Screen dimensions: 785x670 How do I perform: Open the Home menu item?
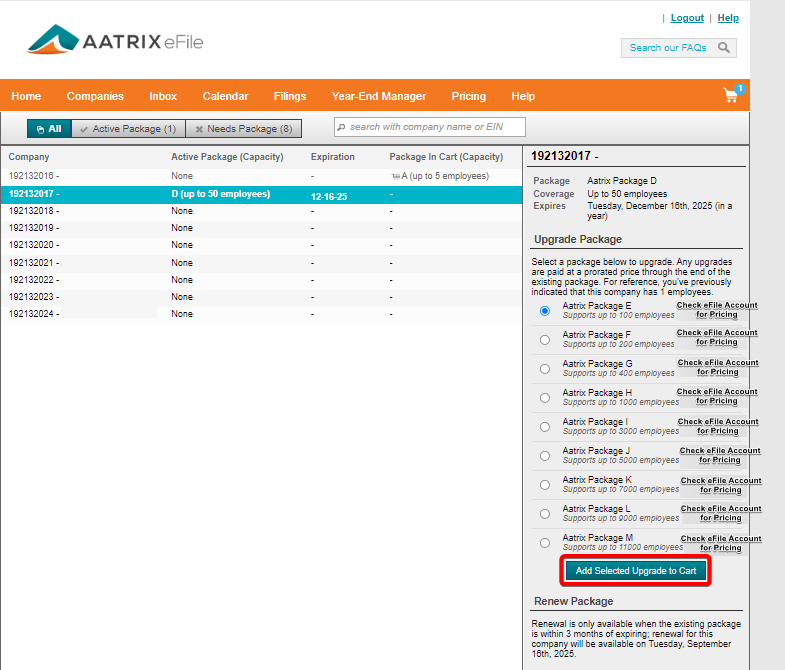tap(26, 96)
